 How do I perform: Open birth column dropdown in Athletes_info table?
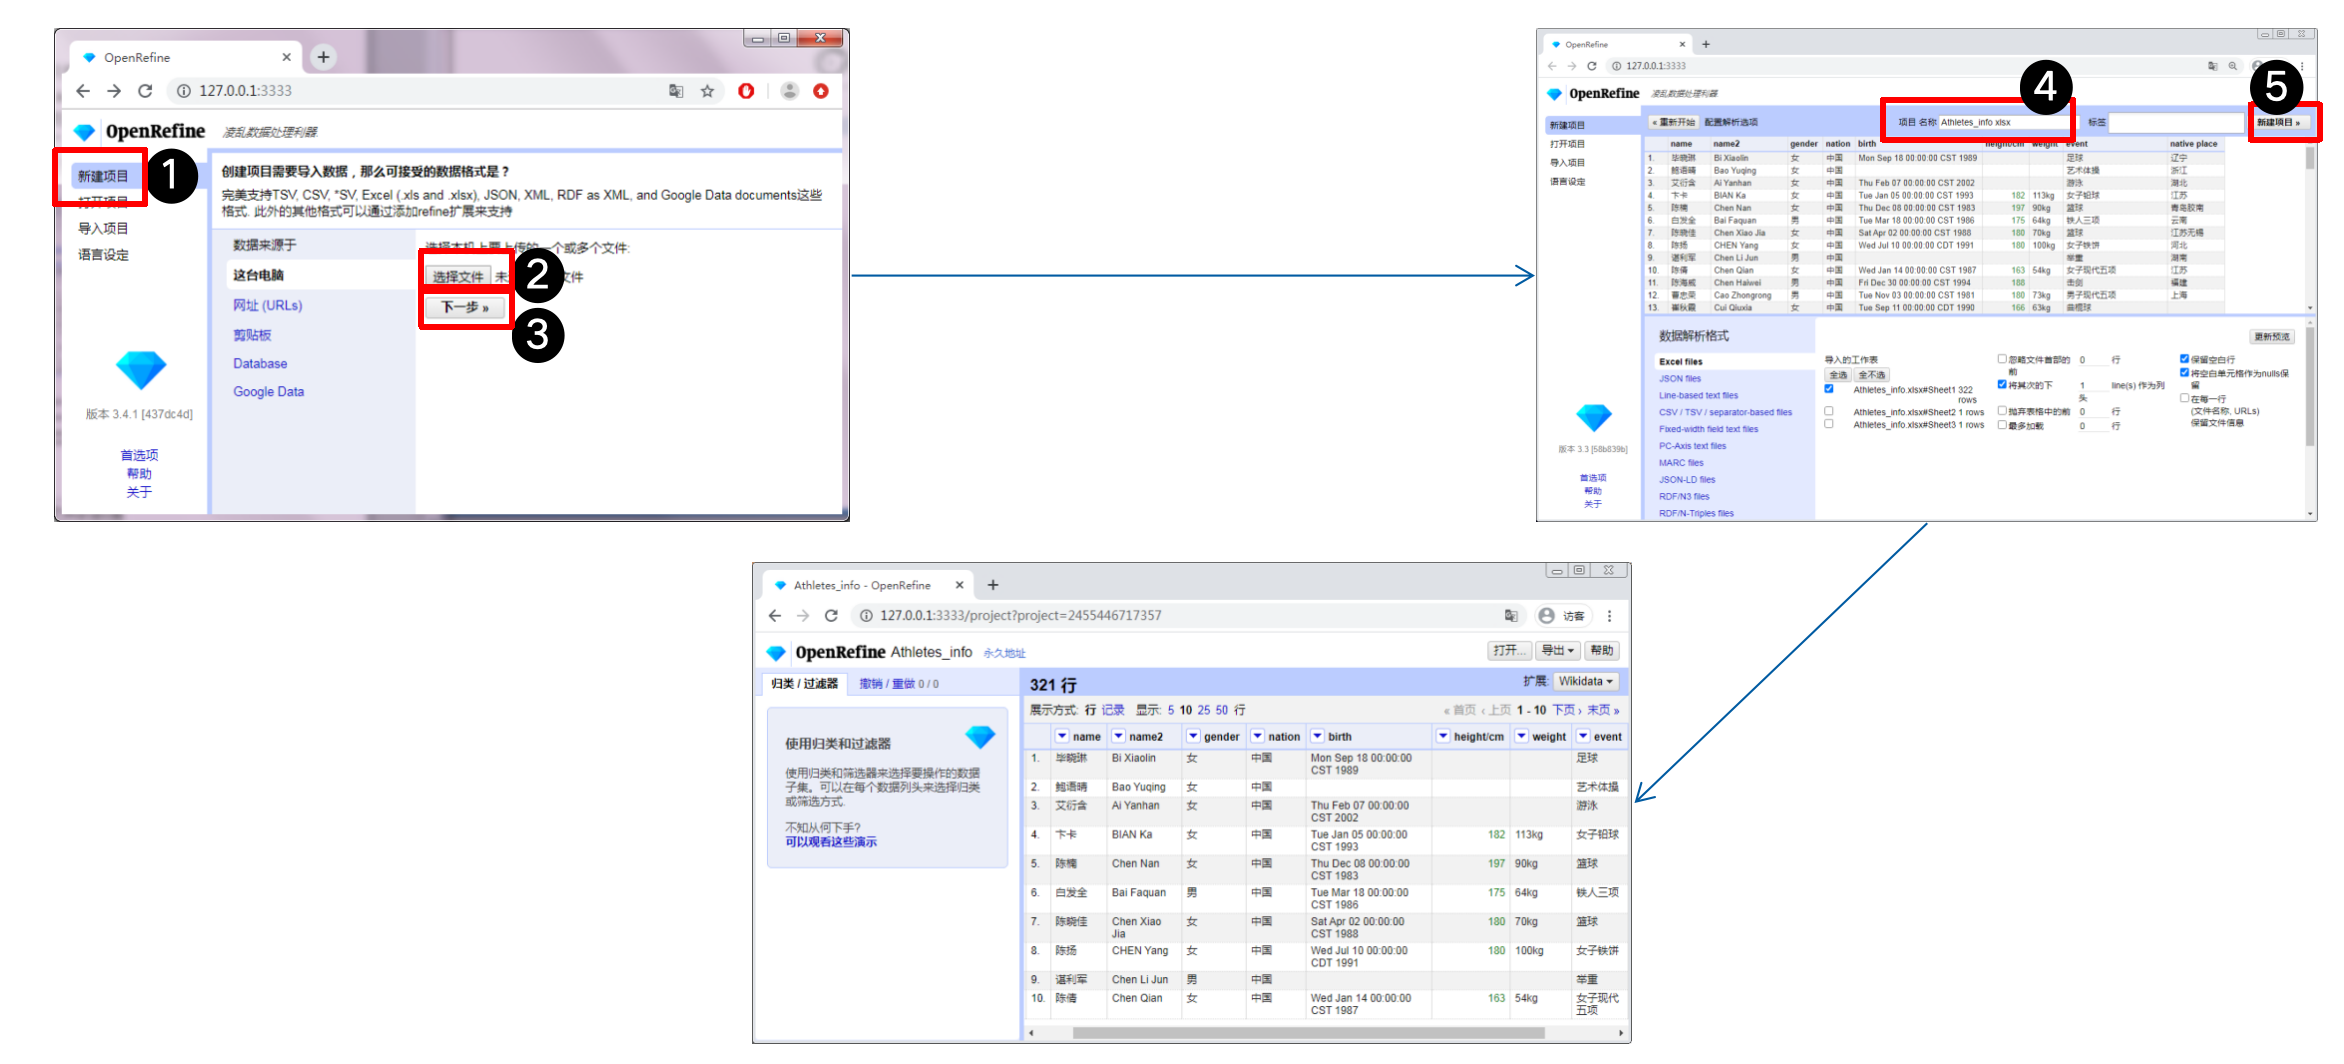1318,736
